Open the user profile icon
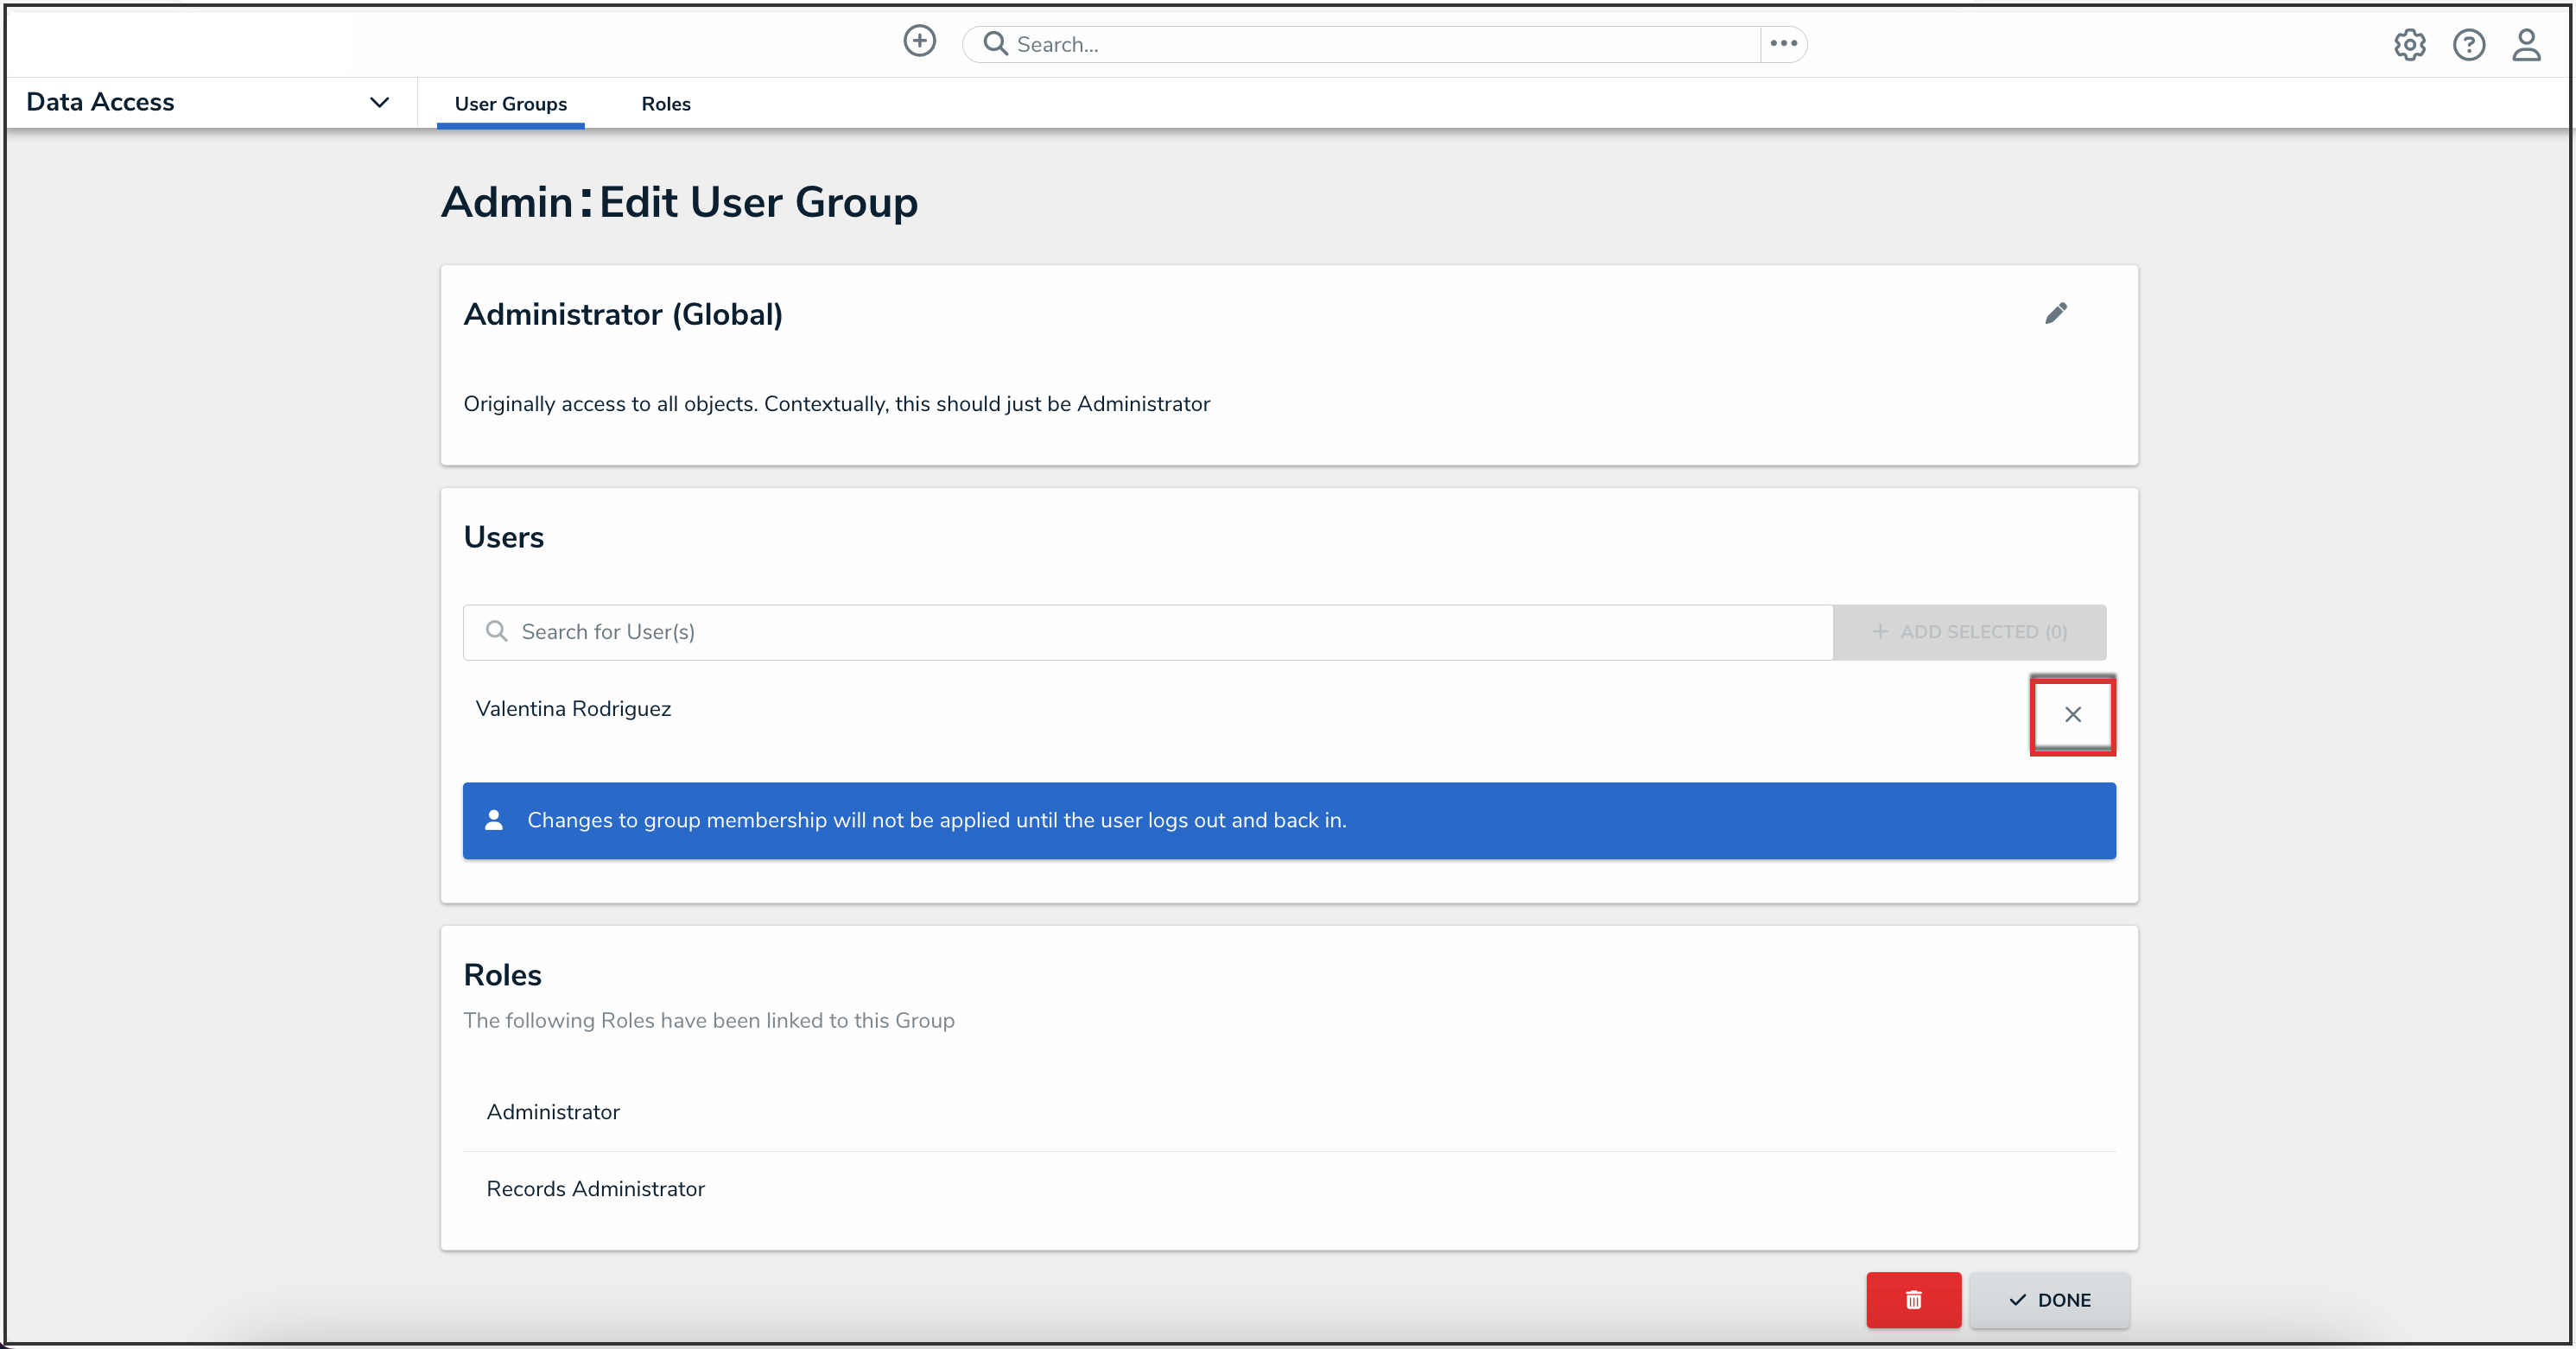 pos(2526,45)
